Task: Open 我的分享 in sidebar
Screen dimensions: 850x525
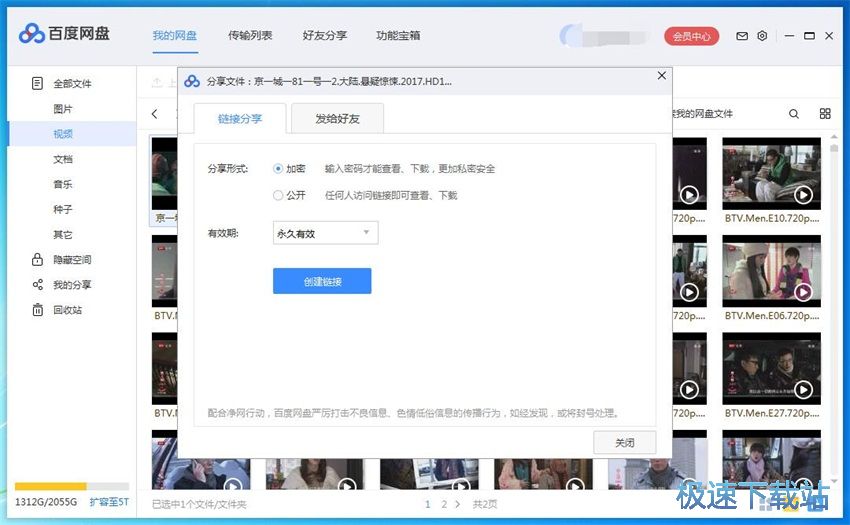Action: [x=72, y=285]
